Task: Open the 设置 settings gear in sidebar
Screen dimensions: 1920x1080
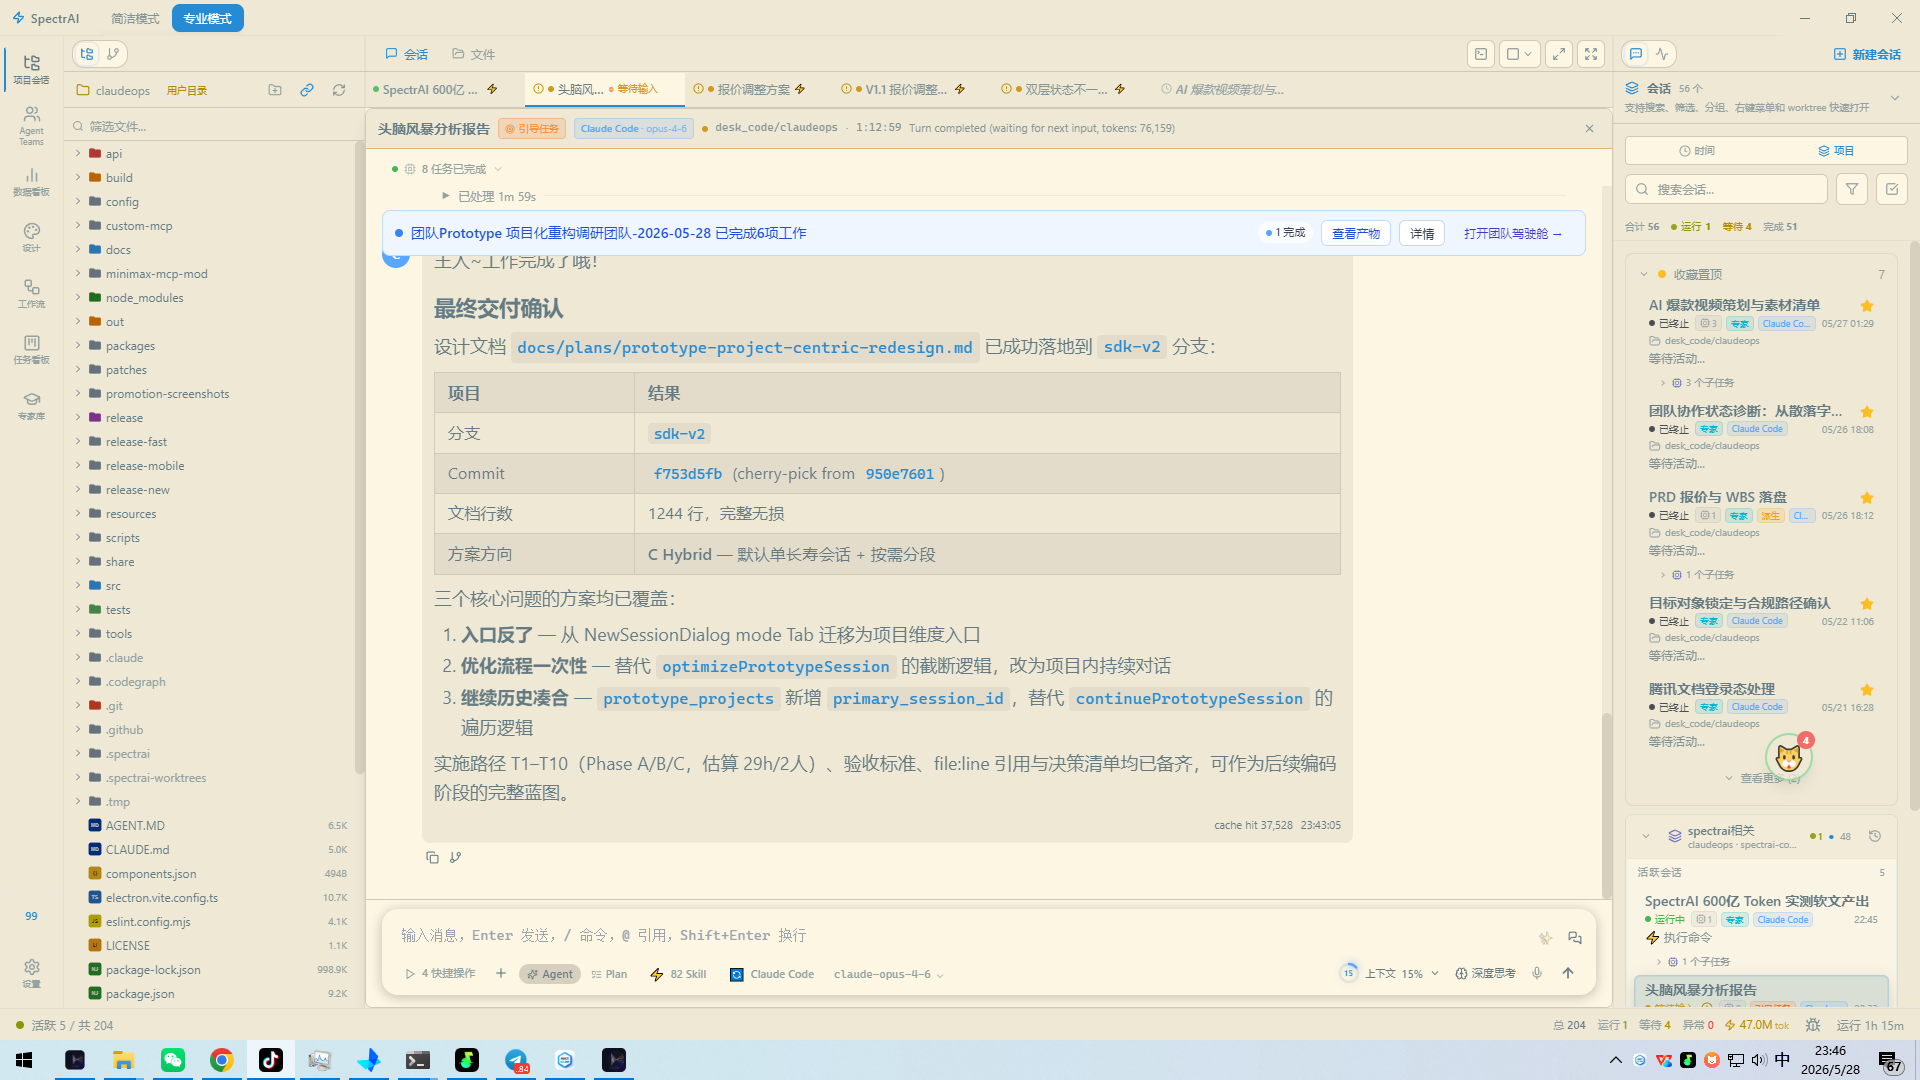Action: pyautogui.click(x=31, y=973)
